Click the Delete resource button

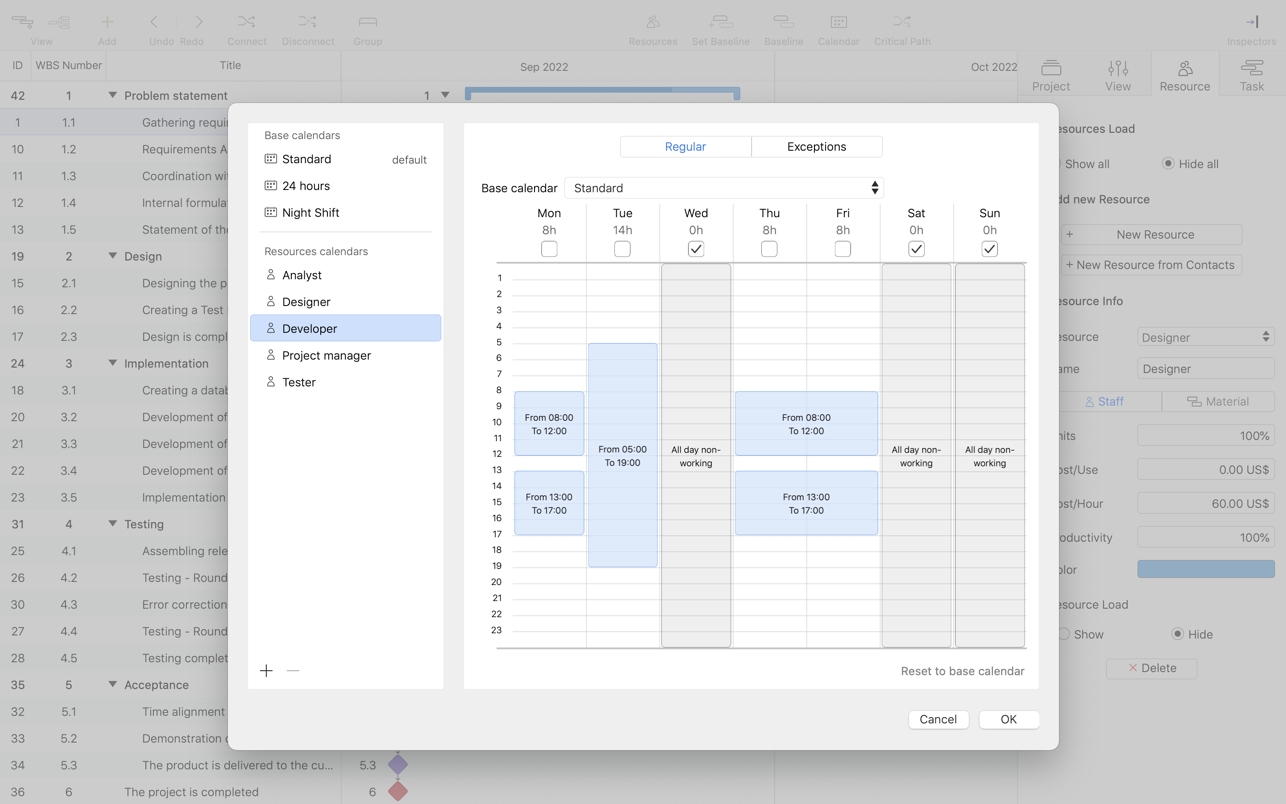[1152, 668]
